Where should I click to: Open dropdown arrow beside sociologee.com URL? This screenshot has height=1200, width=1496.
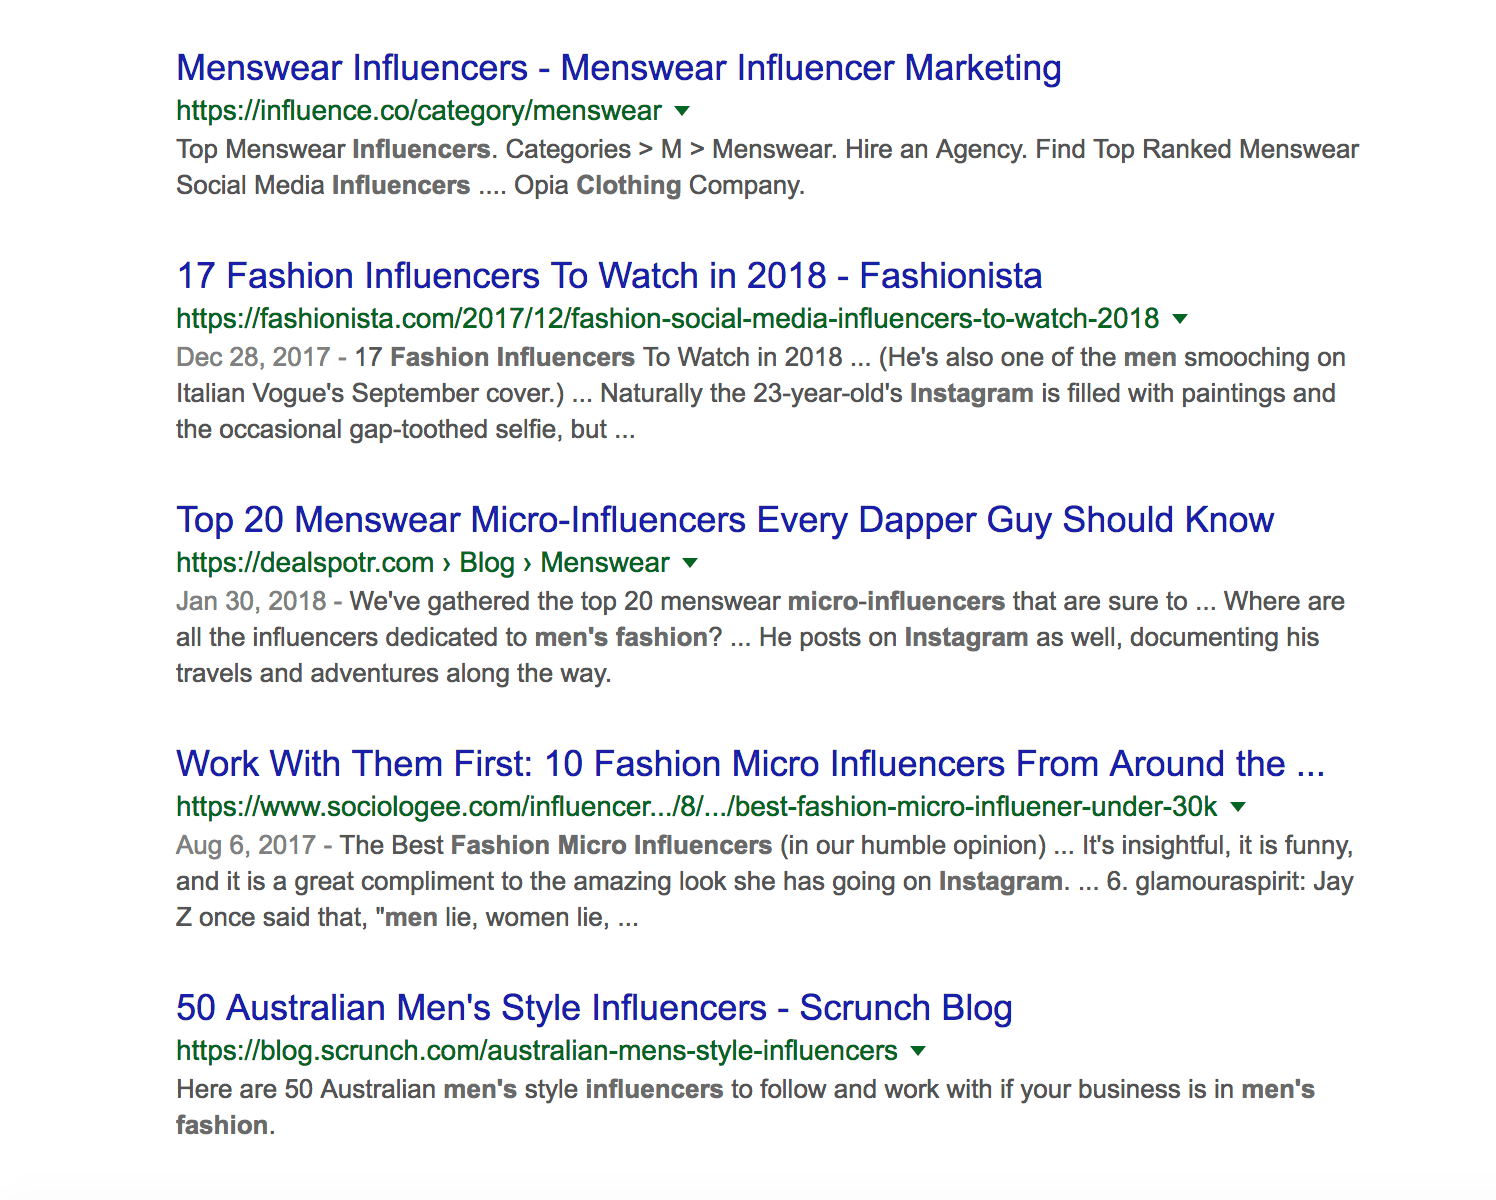[x=1238, y=807]
